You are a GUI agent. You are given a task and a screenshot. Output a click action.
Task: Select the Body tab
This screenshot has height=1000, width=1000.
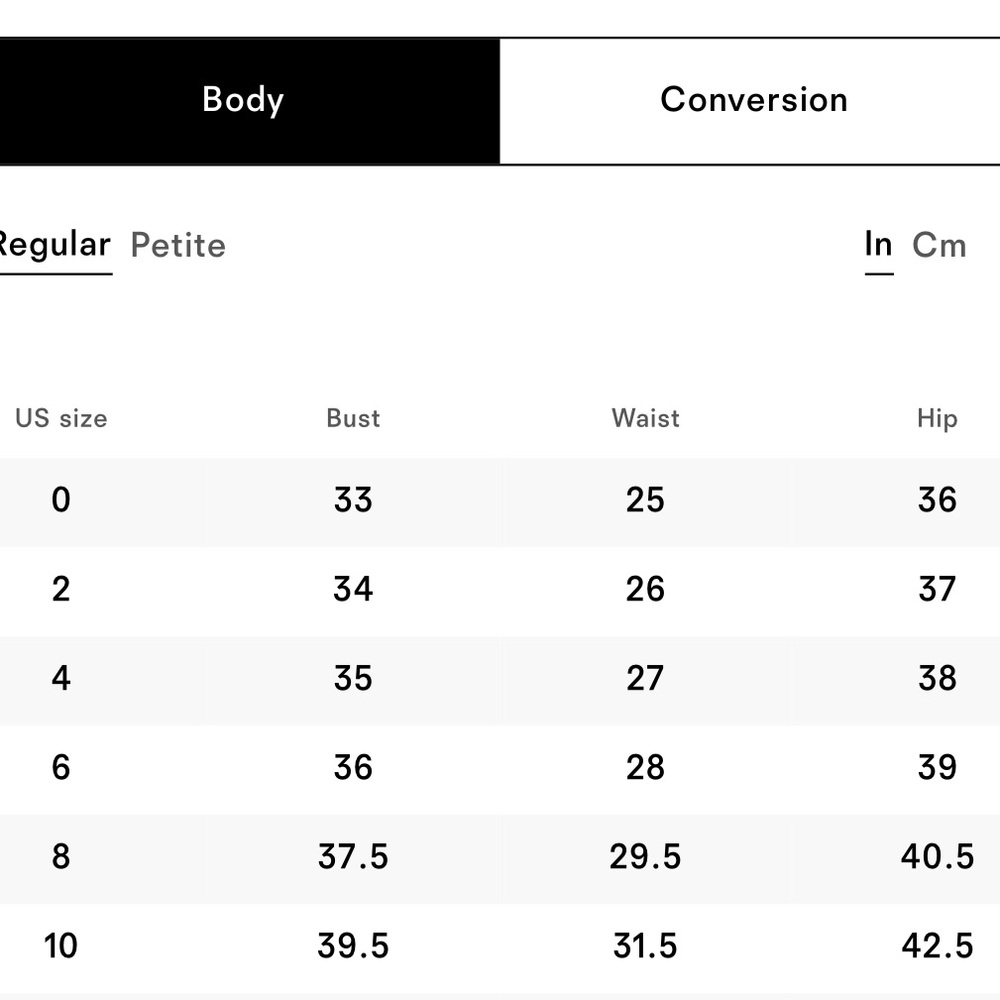(249, 101)
